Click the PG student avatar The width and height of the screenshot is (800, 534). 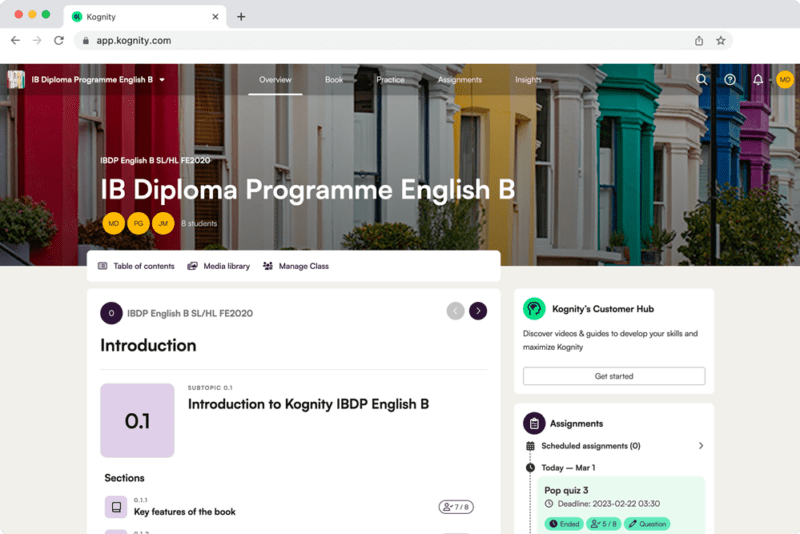click(138, 223)
